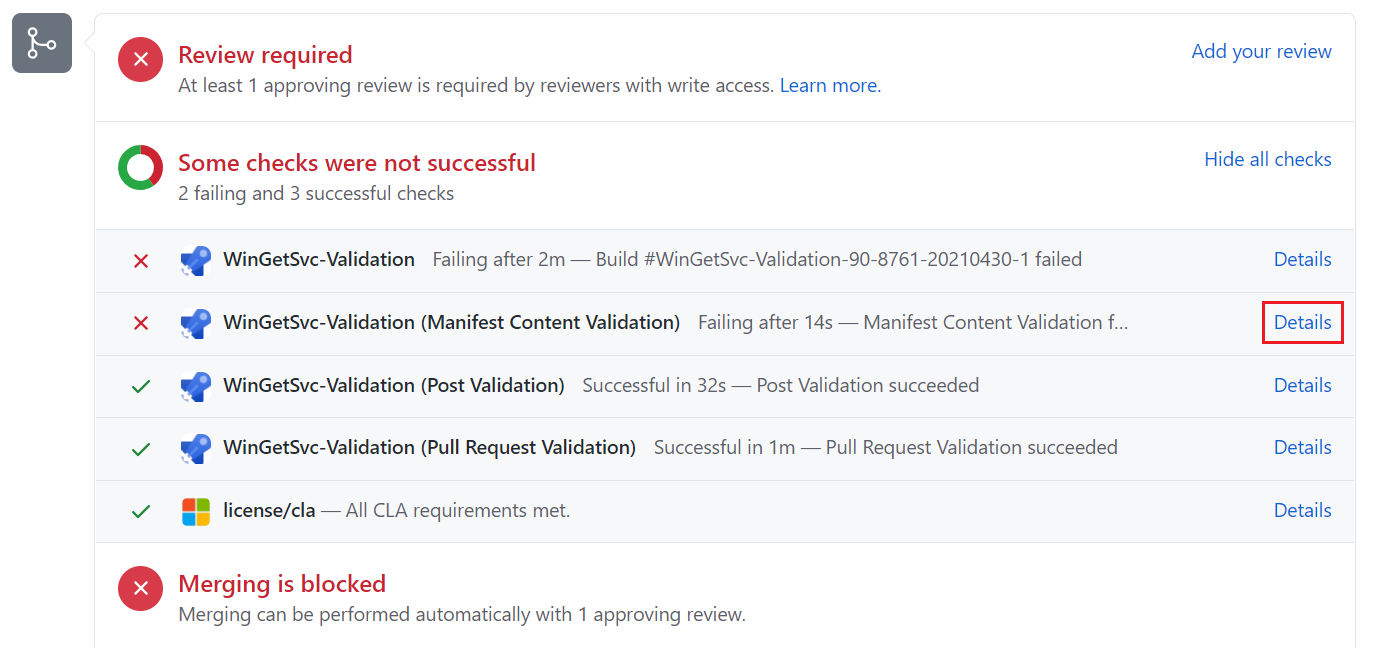Open the Learn more link about reviews
This screenshot has width=1389, height=648.
[827, 85]
